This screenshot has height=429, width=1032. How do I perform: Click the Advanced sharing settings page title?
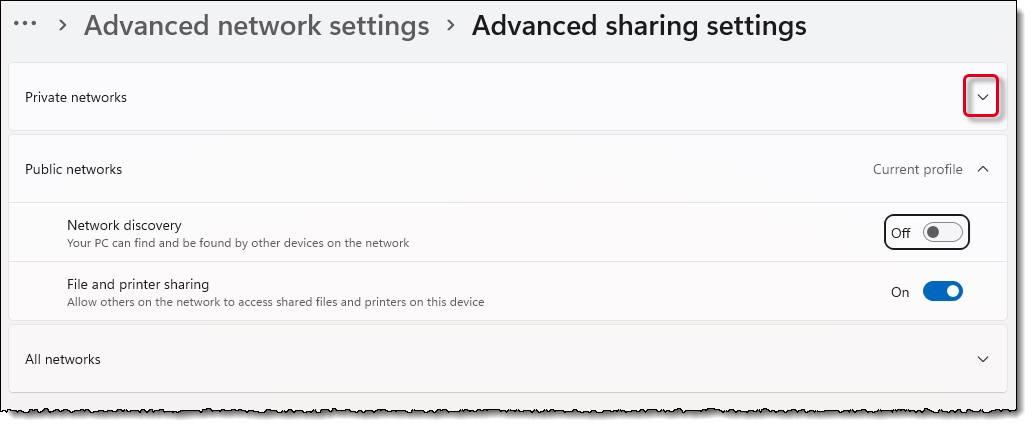pos(639,26)
